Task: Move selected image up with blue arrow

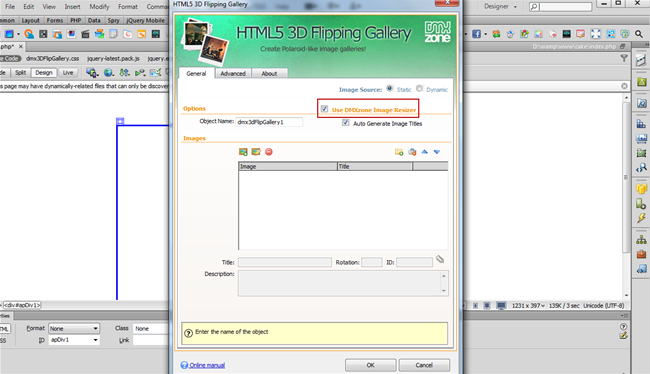Action: [x=424, y=152]
